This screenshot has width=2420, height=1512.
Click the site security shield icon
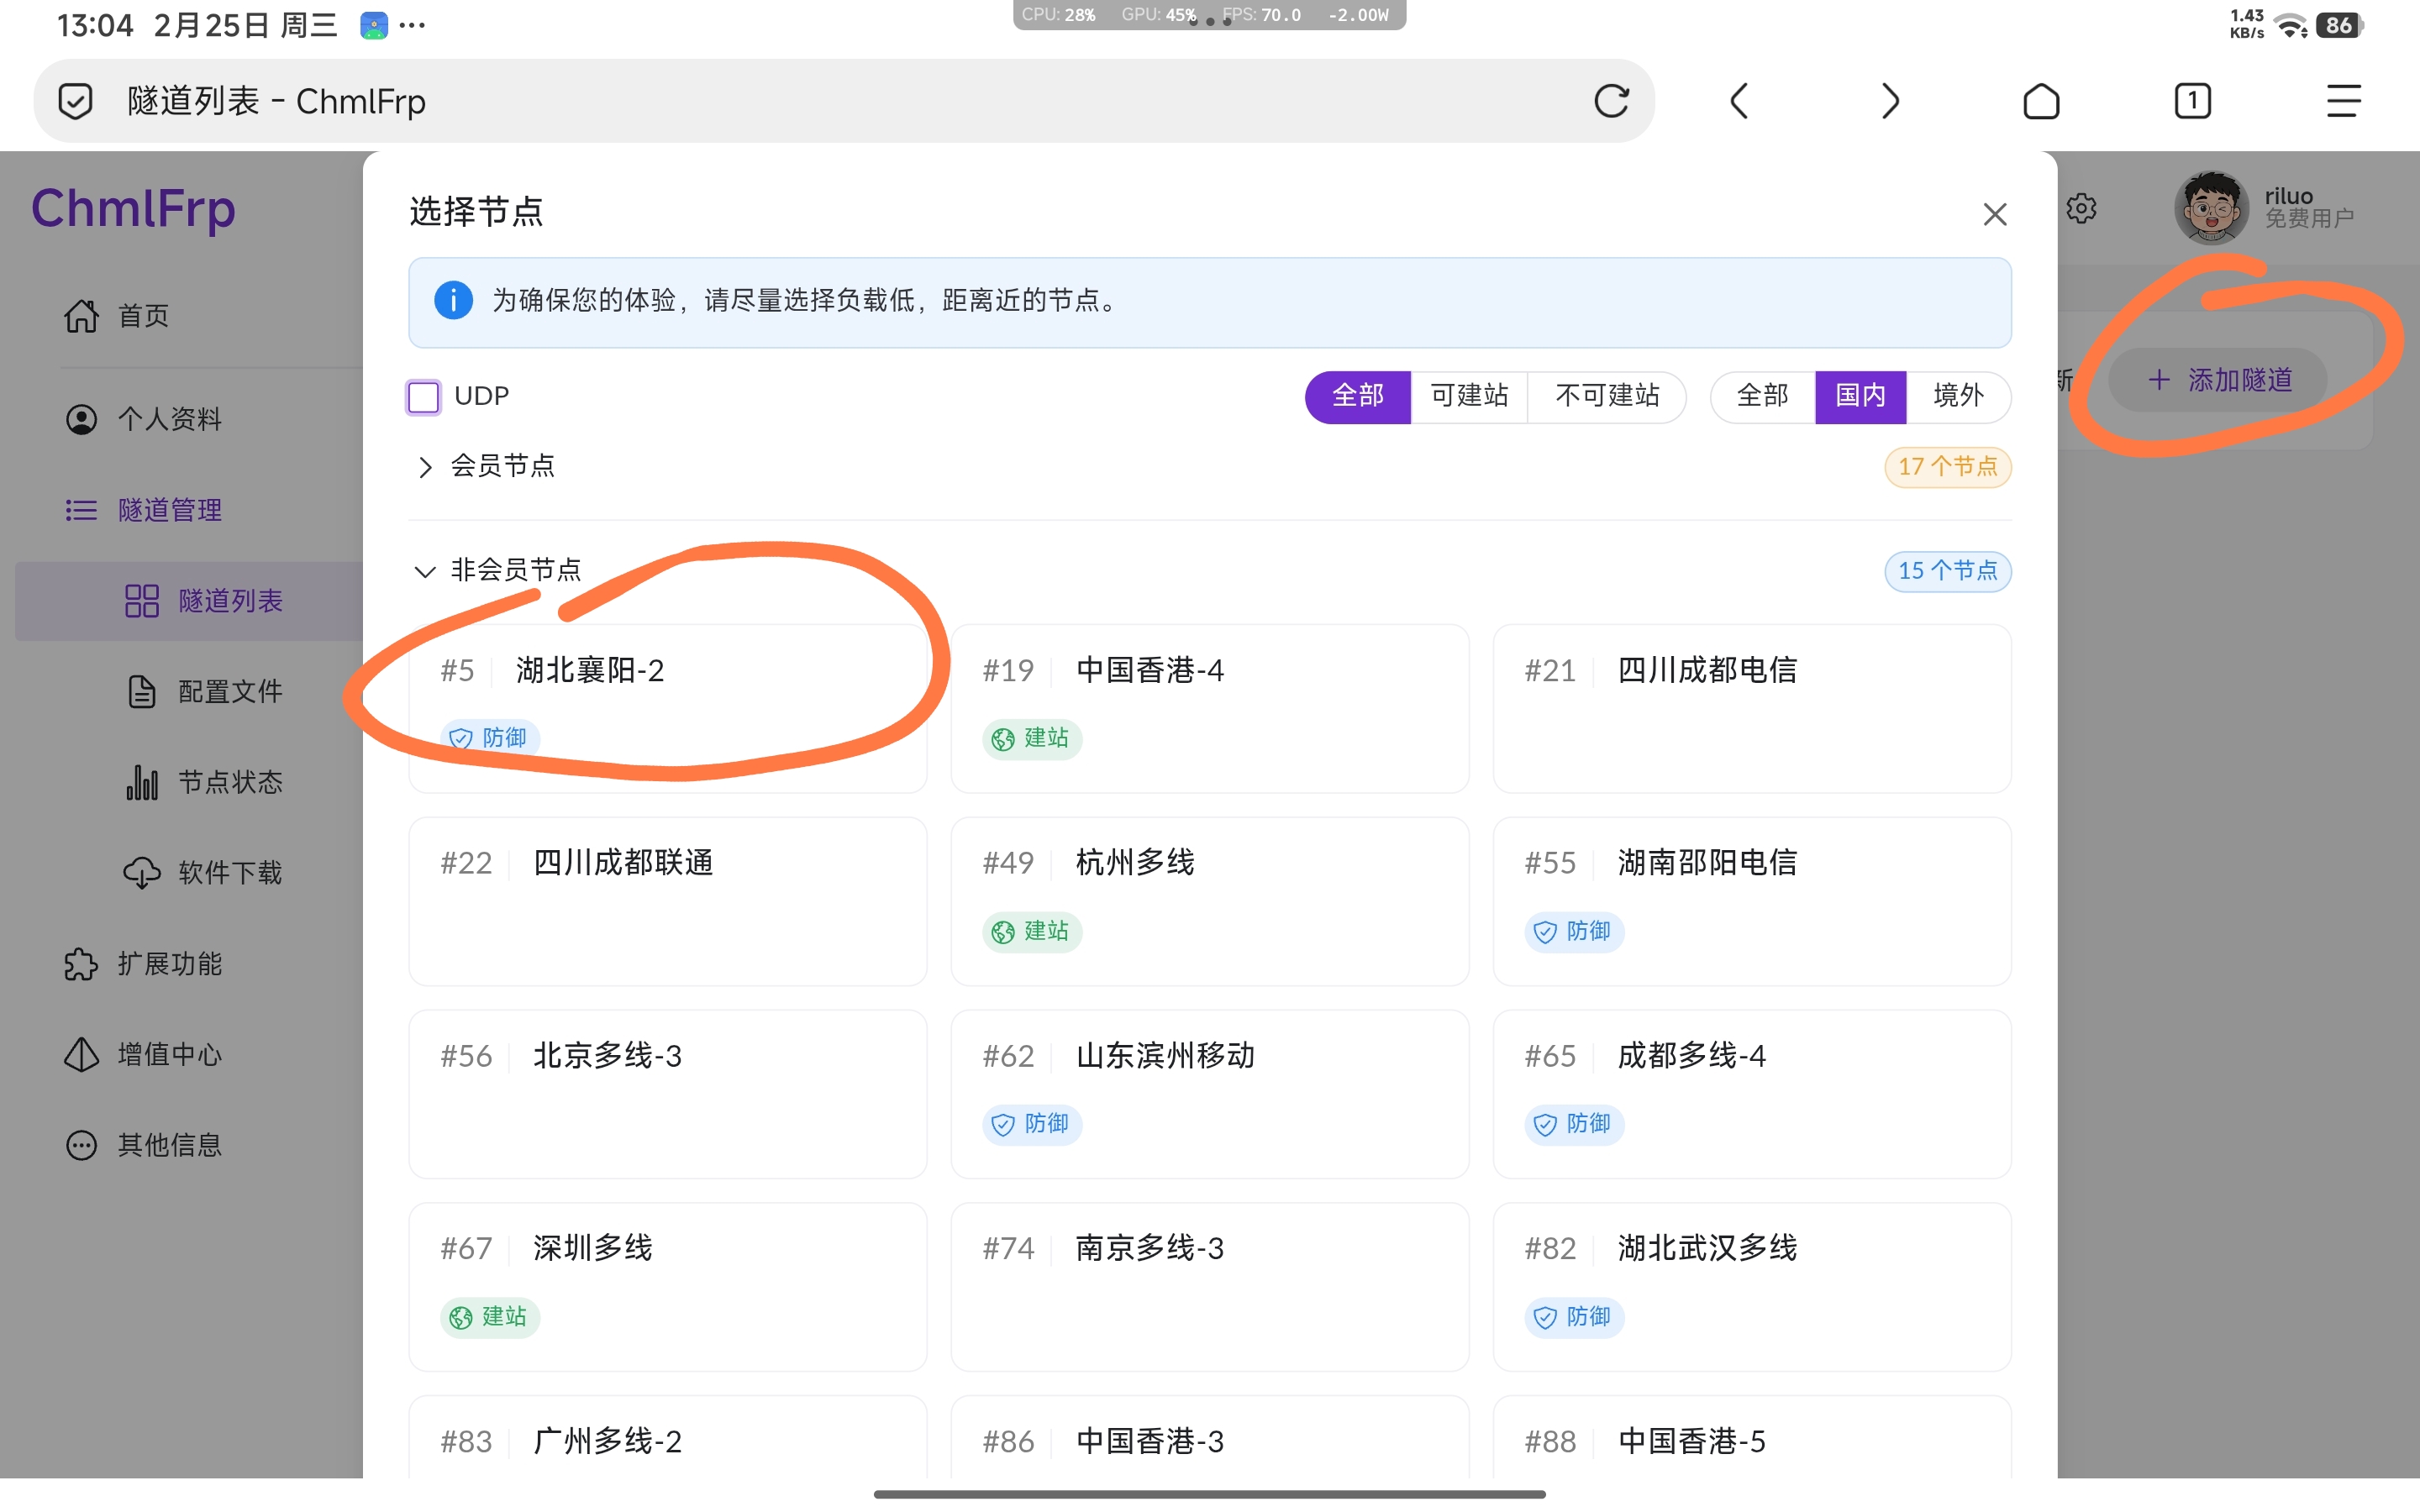pyautogui.click(x=75, y=101)
